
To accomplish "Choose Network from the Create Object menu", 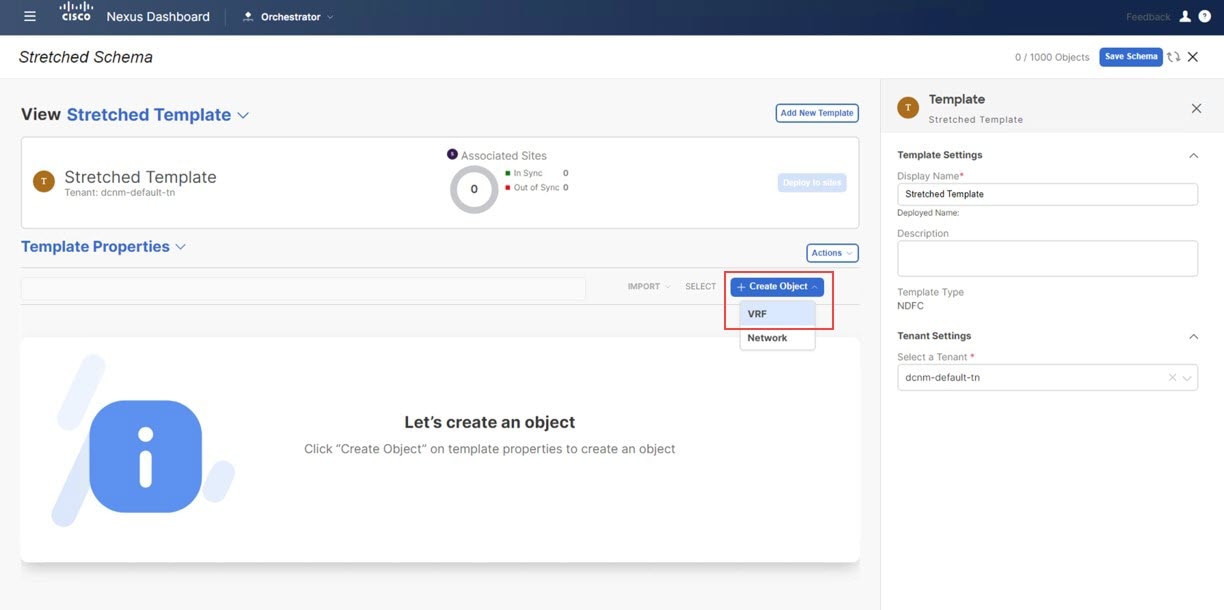I will 777,338.
